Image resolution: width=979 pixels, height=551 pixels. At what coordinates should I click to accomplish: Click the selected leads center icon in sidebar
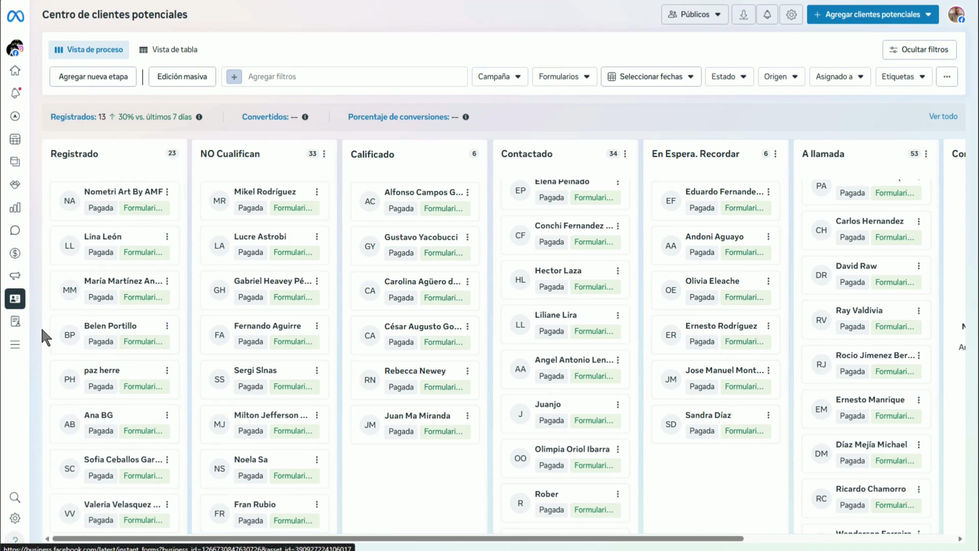coord(15,299)
